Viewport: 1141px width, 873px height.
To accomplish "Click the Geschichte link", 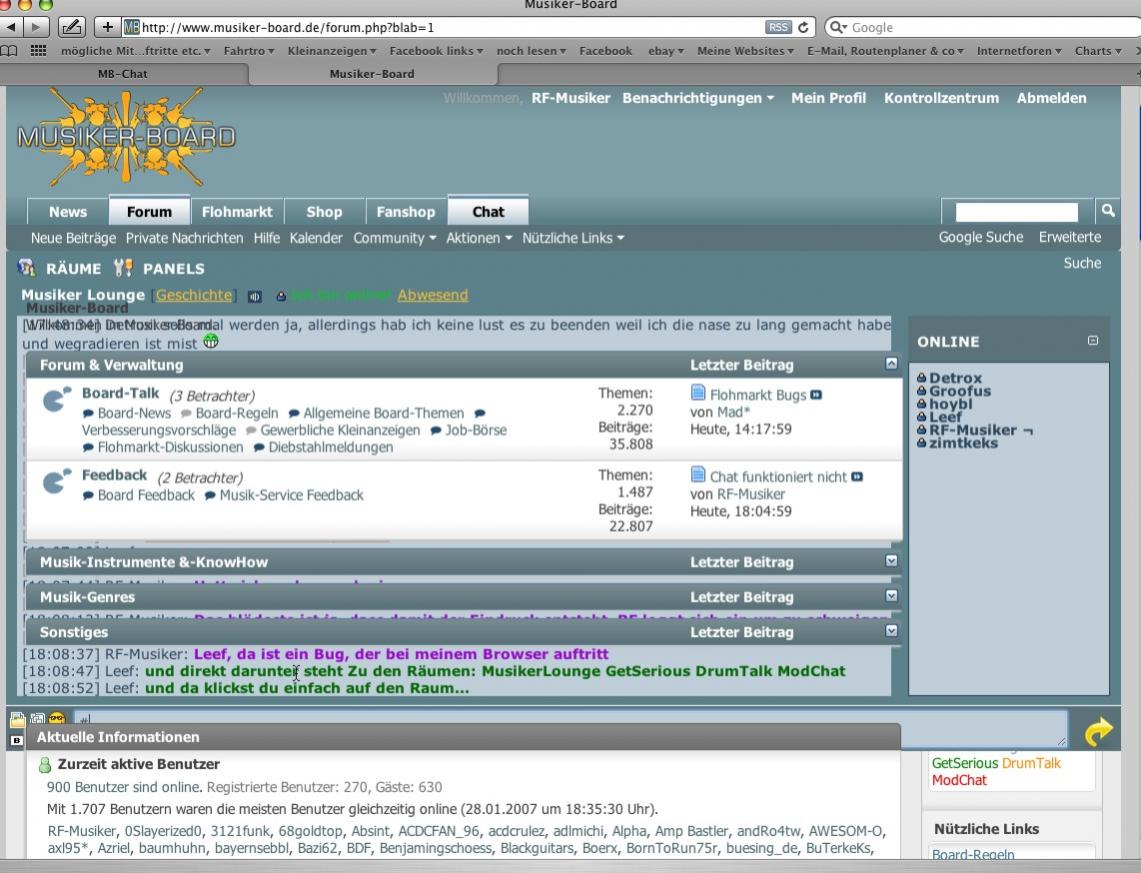I will (194, 295).
